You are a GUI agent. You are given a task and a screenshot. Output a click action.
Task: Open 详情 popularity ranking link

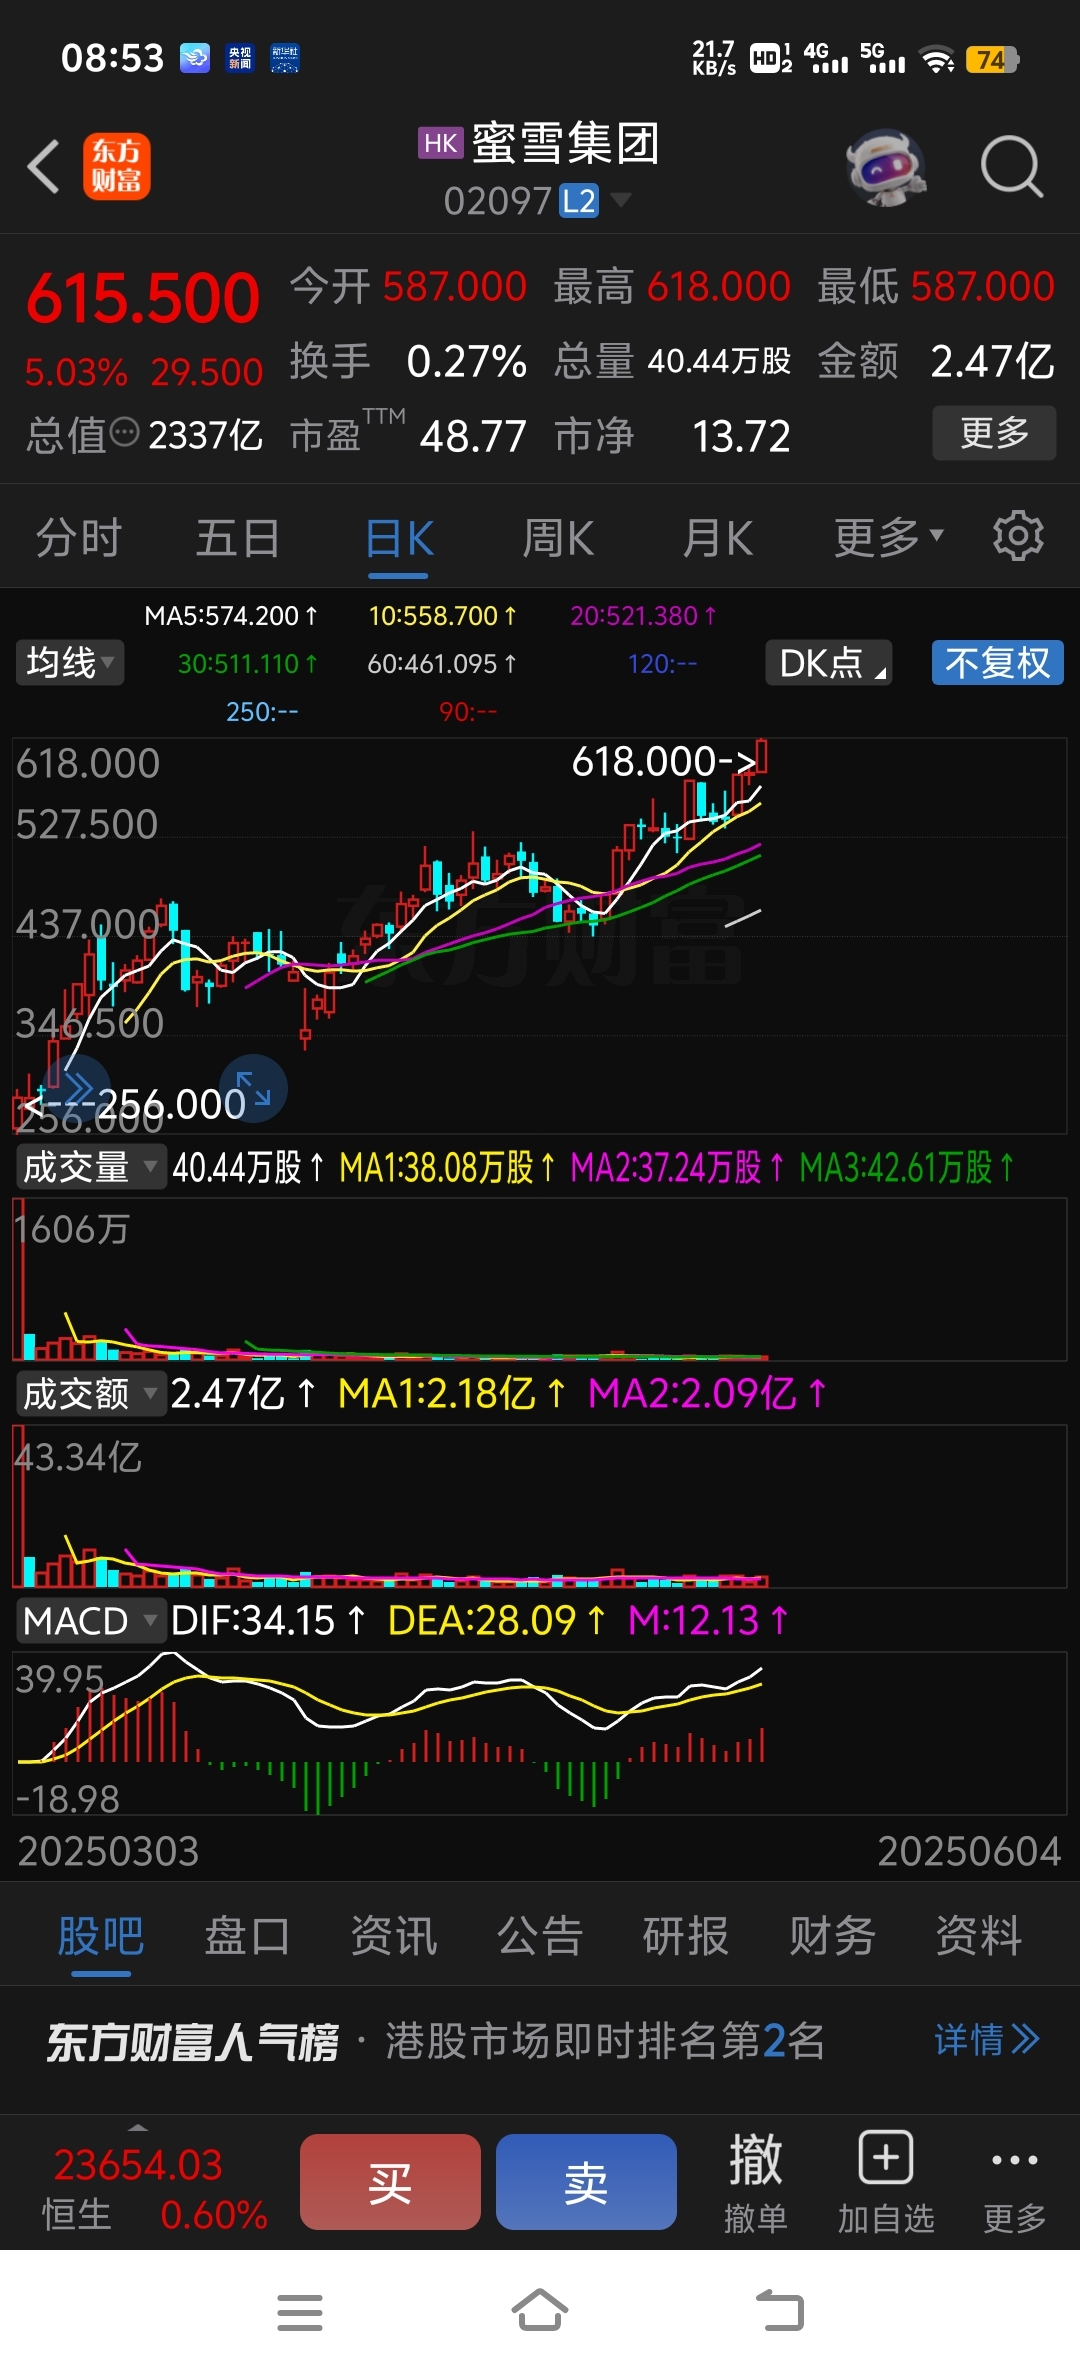pos(987,2040)
